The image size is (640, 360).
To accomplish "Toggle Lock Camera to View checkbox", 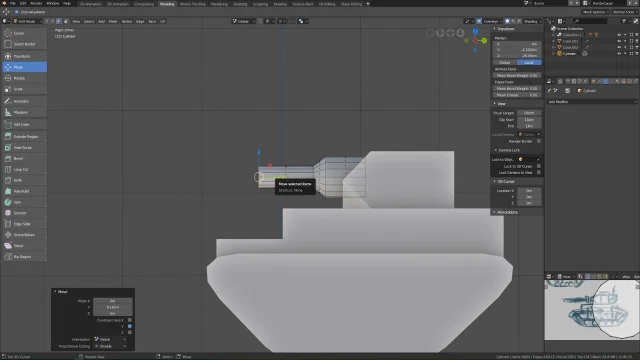I will coord(539,172).
